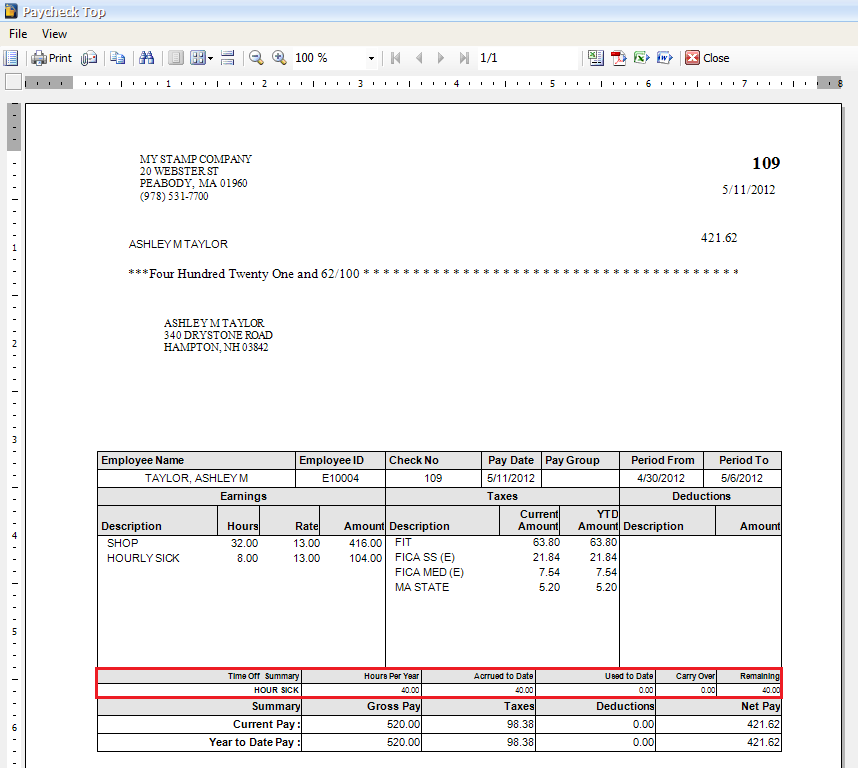The height and width of the screenshot is (768, 858).
Task: Click the HOUR SICK time off row
Action: click(x=439, y=690)
